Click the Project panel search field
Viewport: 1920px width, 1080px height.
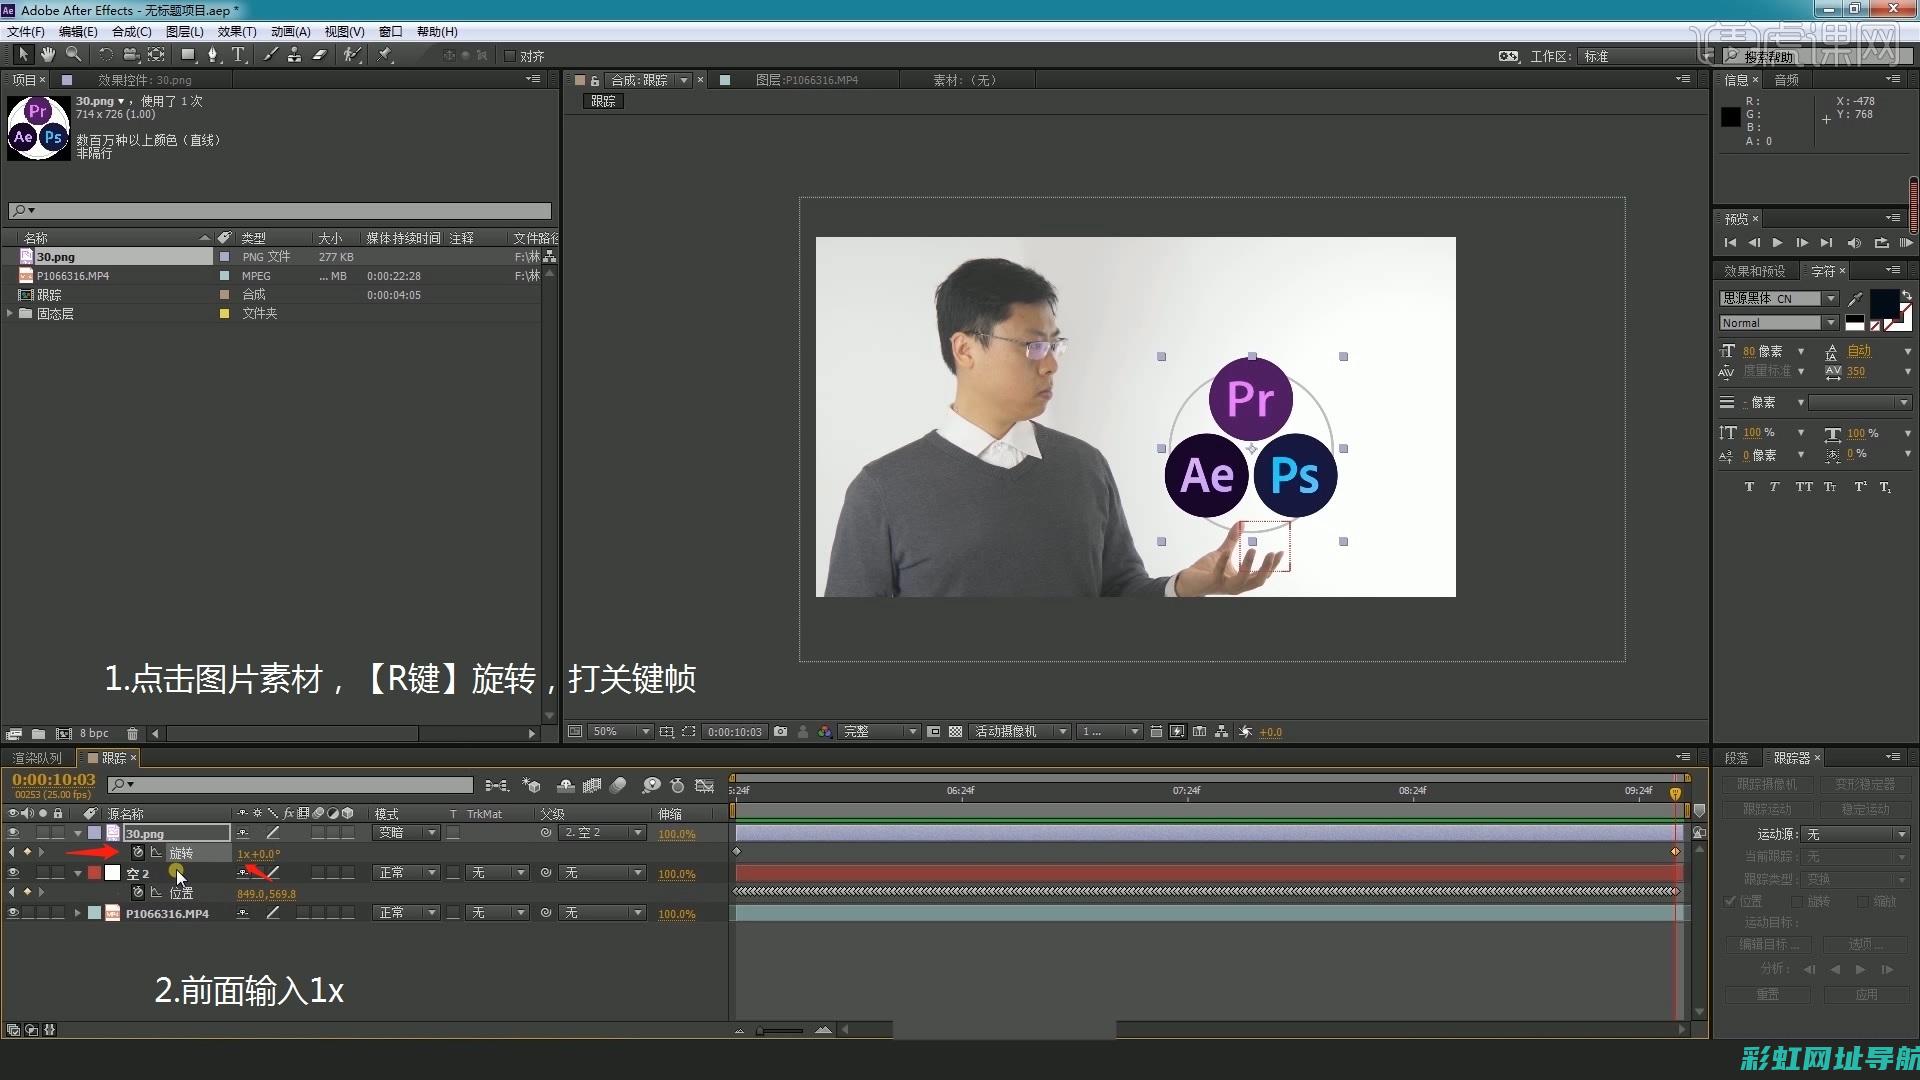coord(280,211)
